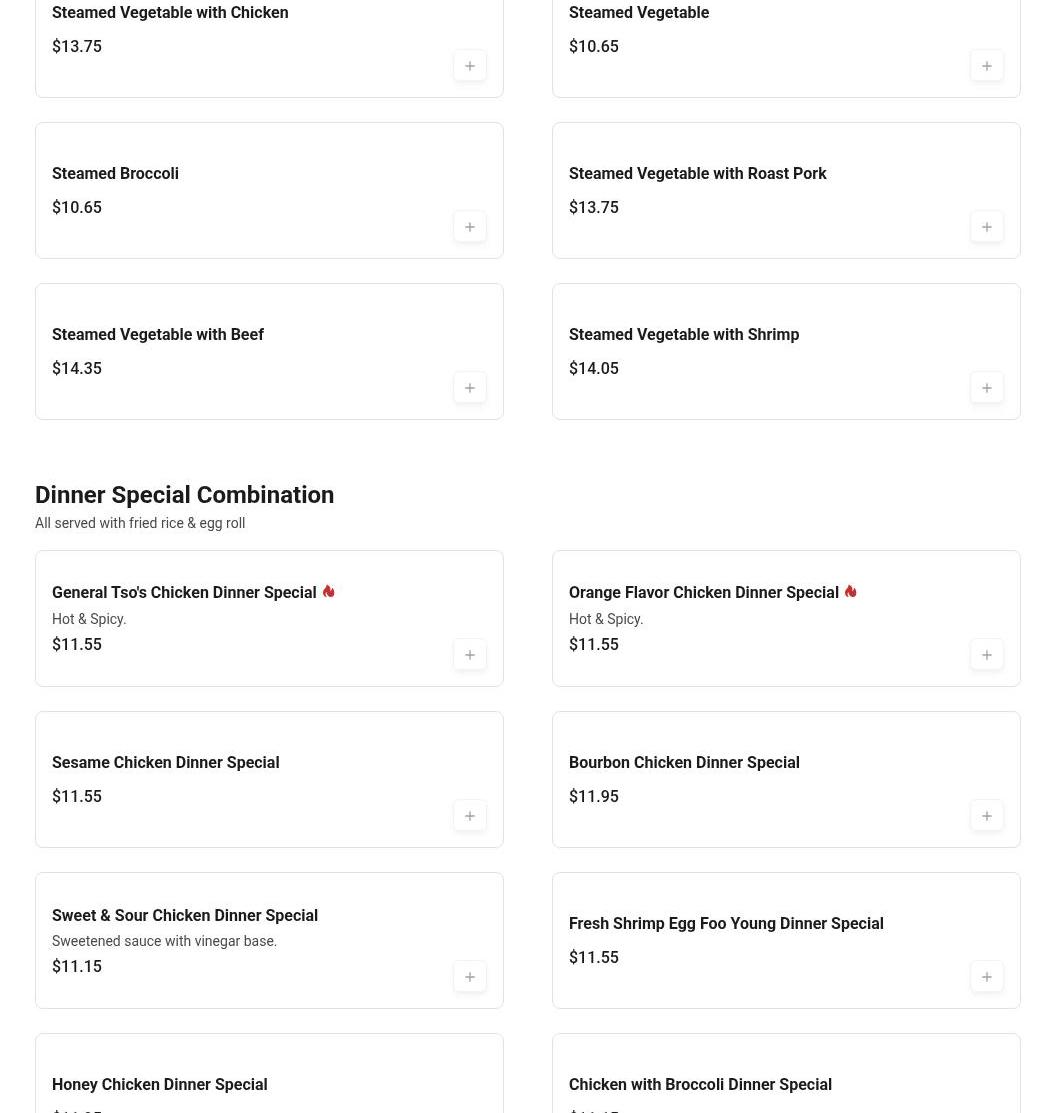Open the Steamed Broccoli item title
The height and width of the screenshot is (1113, 1050).
[x=115, y=174]
